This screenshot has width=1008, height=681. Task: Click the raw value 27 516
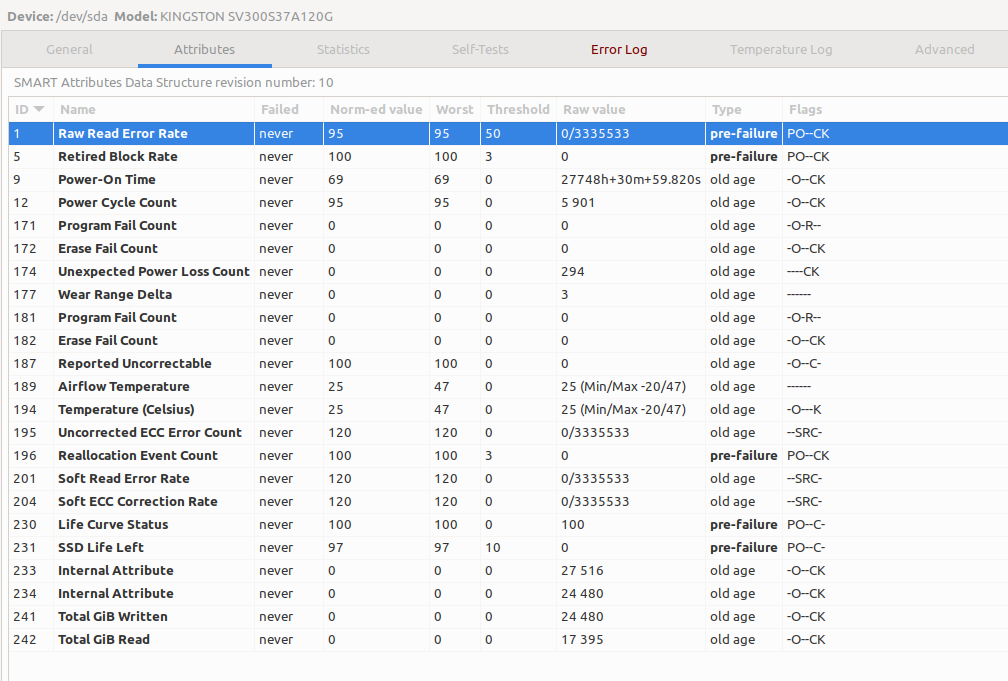click(582, 570)
